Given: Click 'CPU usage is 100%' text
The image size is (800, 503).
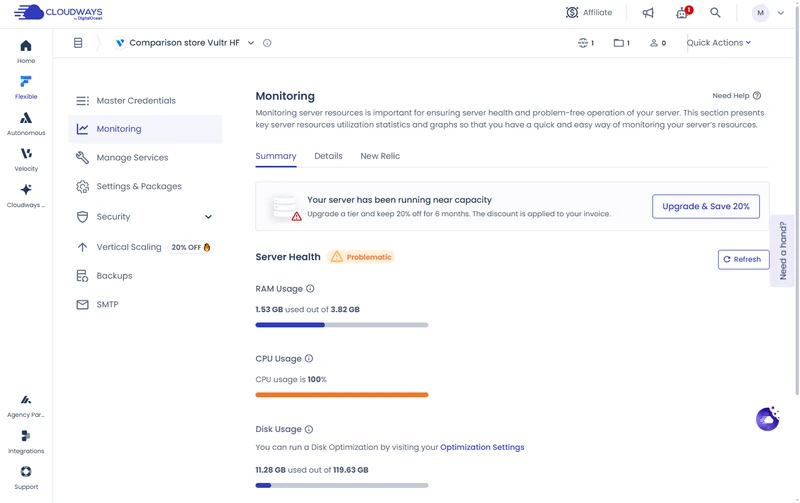Looking at the screenshot, I should (291, 379).
